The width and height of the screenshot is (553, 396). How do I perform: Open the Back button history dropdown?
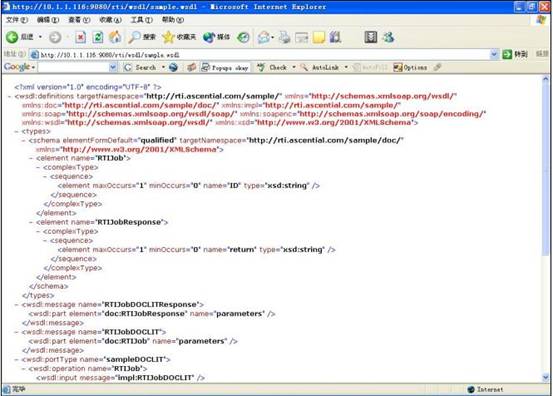pyautogui.click(x=40, y=37)
